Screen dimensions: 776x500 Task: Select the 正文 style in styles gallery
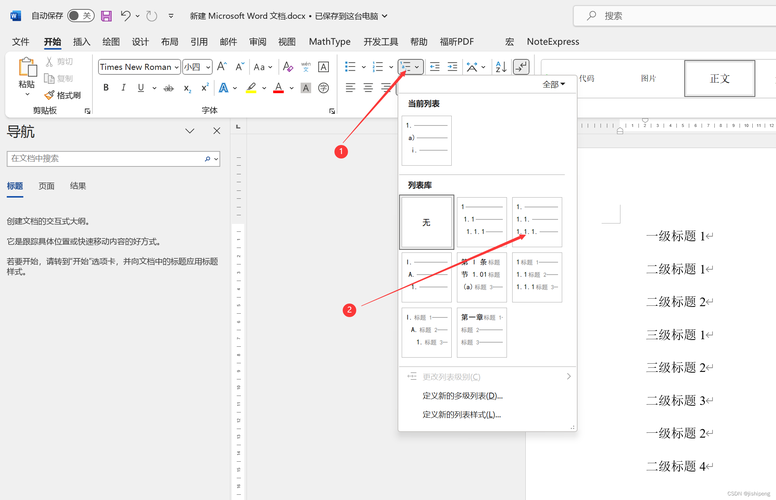point(720,78)
